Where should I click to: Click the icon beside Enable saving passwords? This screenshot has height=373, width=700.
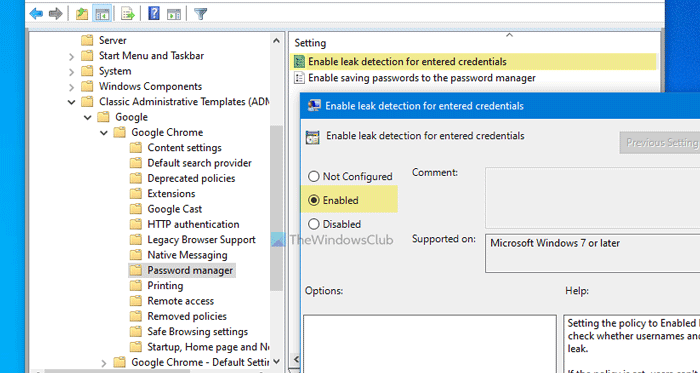tap(300, 78)
